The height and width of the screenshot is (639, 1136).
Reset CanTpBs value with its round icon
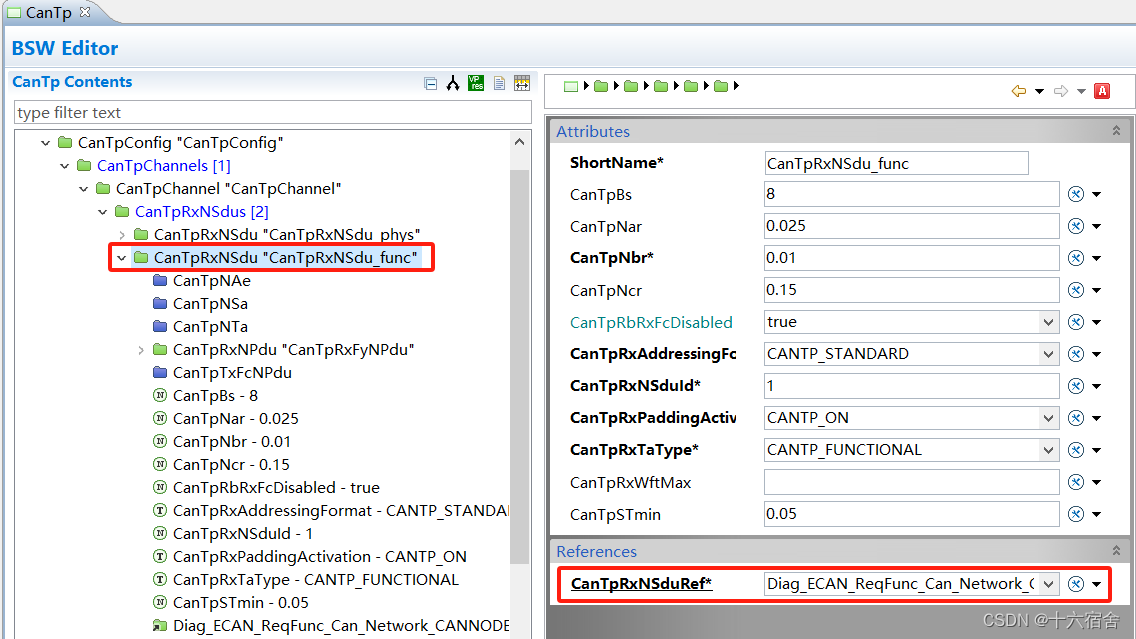[x=1076, y=194]
